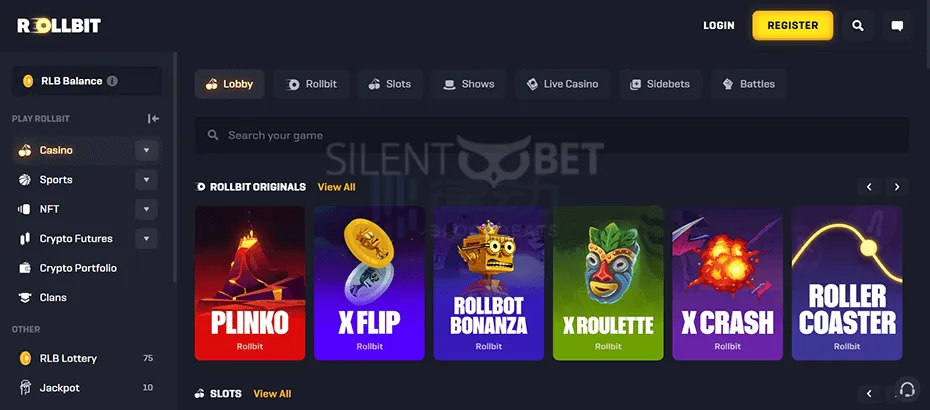Image resolution: width=930 pixels, height=410 pixels.
Task: Expand the Crypto Futures dropdown arrow
Action: point(146,239)
